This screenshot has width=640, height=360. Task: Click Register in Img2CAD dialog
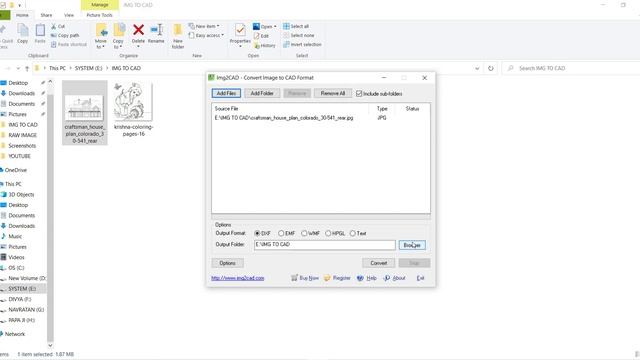coord(337,278)
